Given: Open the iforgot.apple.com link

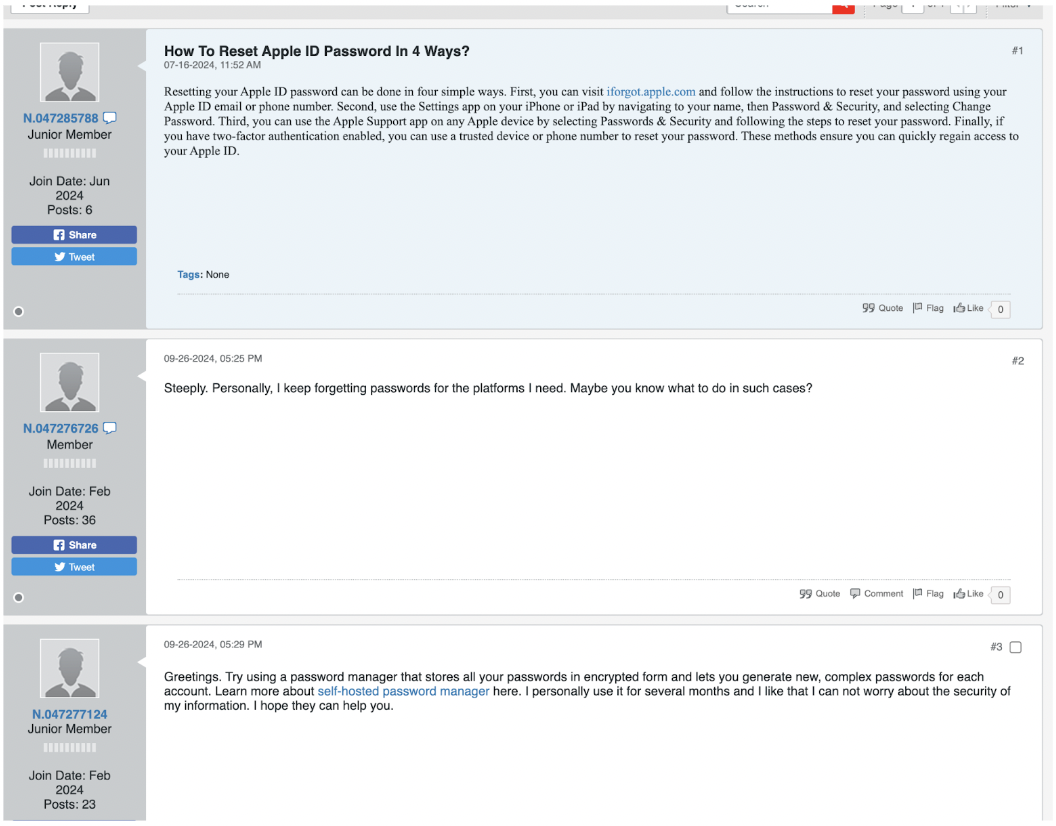Looking at the screenshot, I should [x=650, y=92].
